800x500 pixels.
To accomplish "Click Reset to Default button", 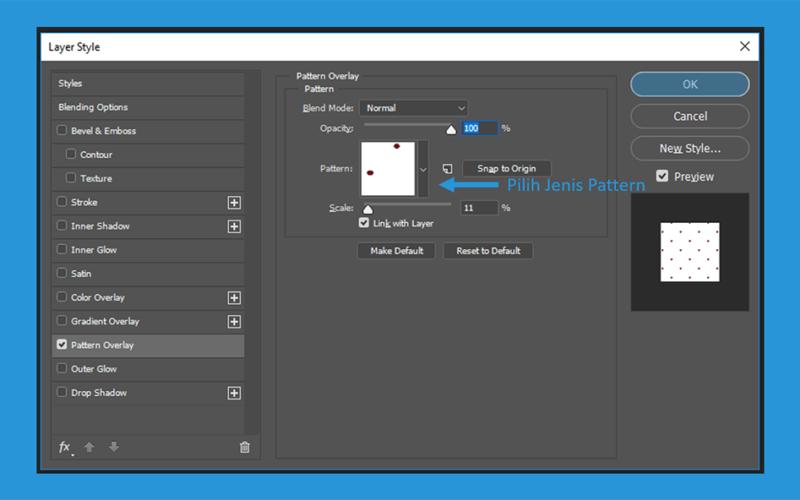I will (488, 251).
